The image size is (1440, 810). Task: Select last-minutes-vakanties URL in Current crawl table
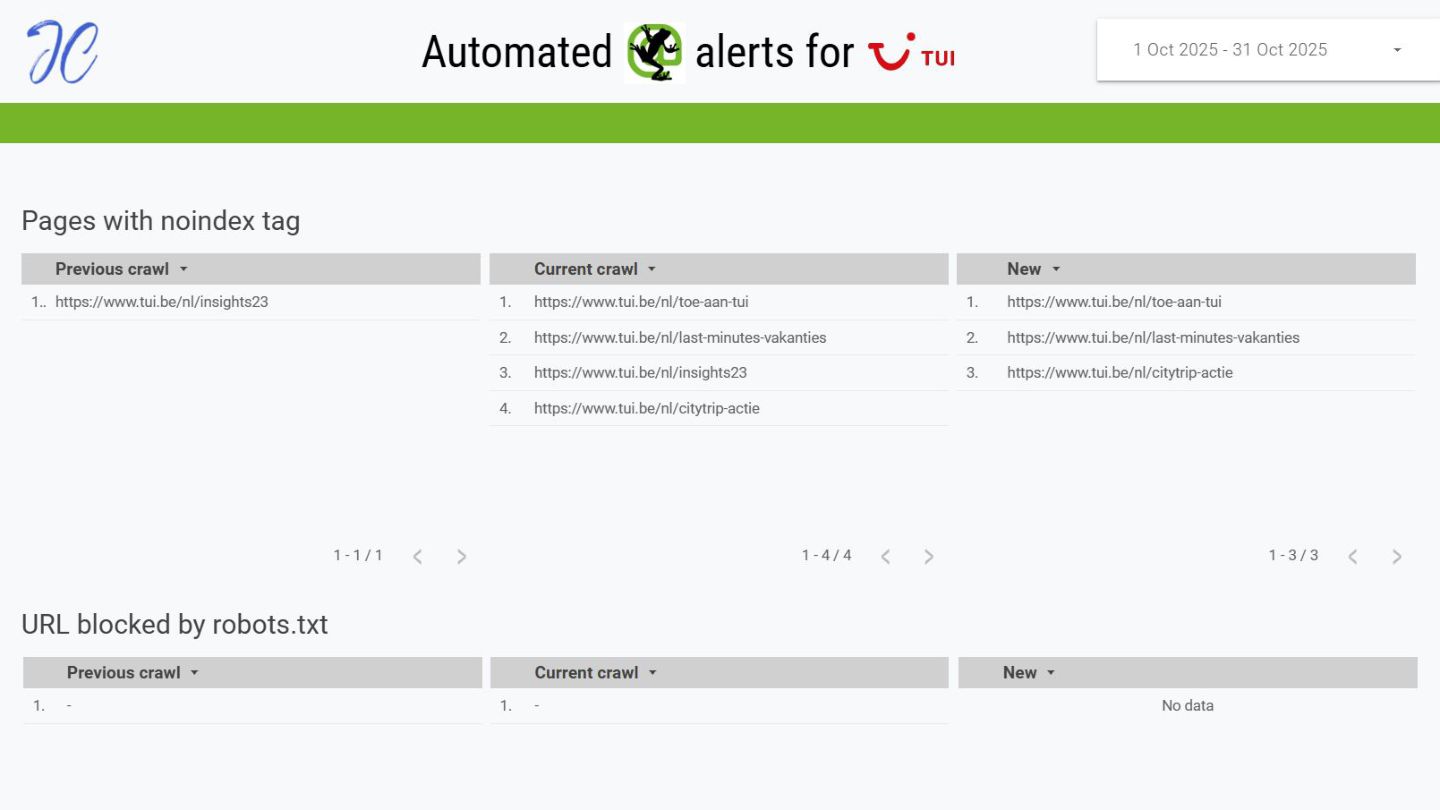680,338
